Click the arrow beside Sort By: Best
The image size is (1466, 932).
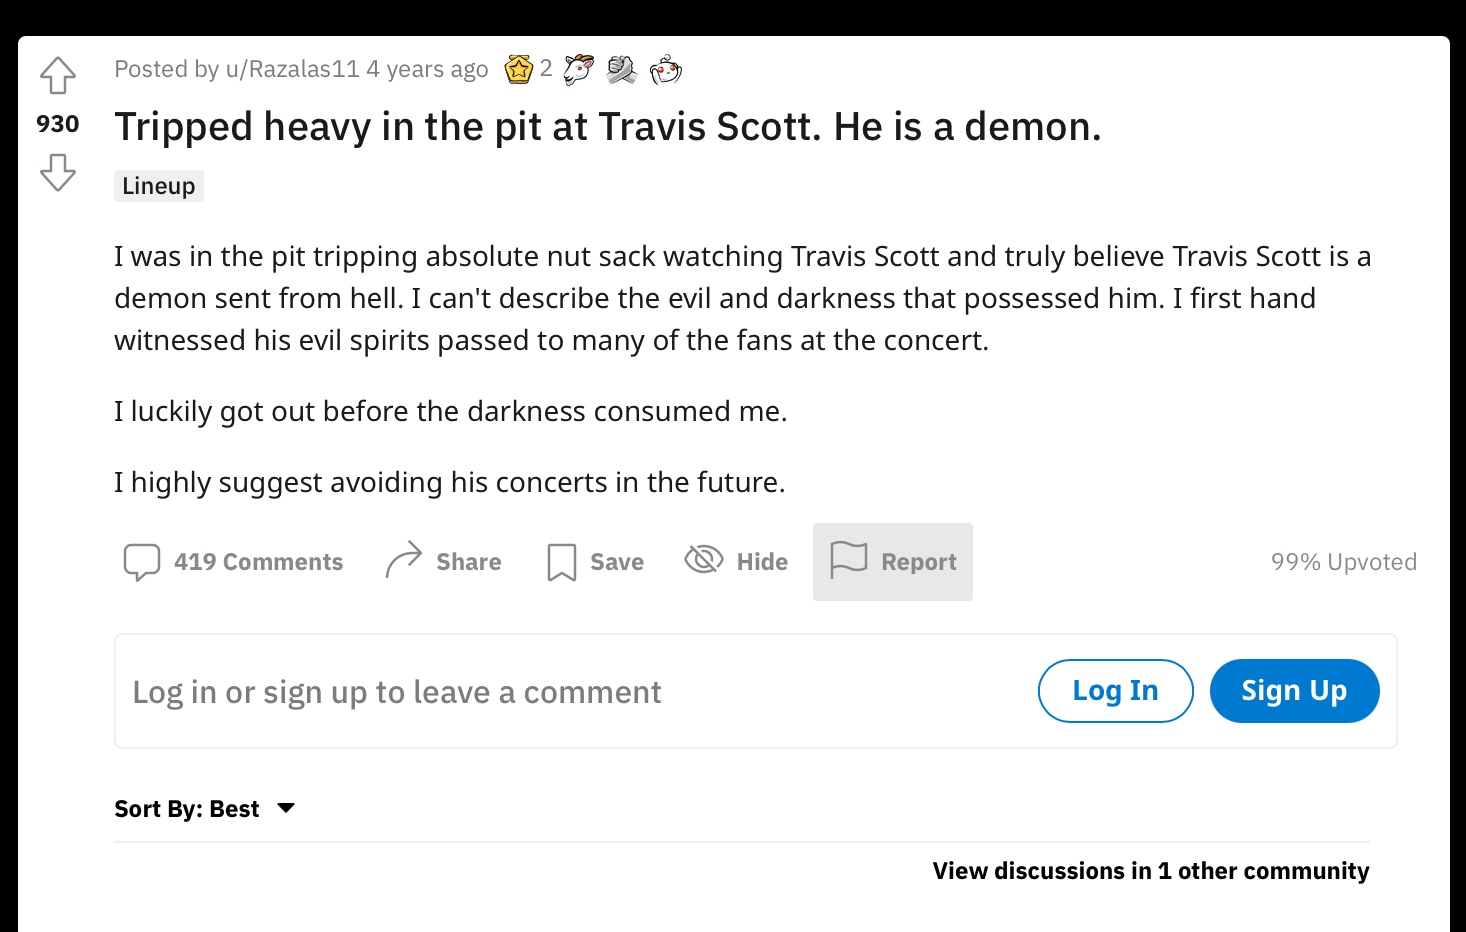pos(286,808)
